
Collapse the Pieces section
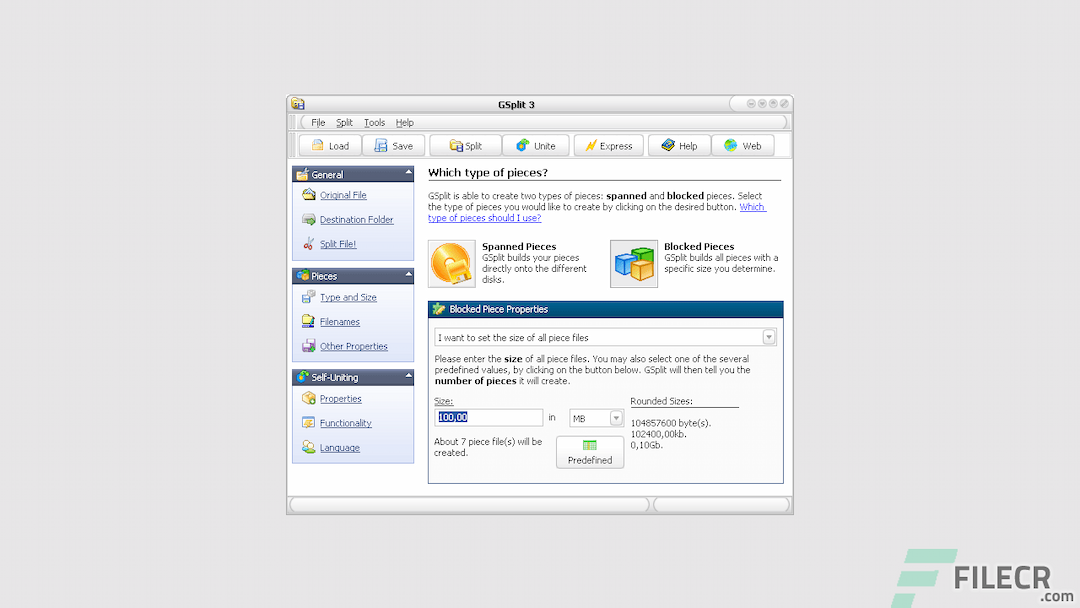(408, 275)
